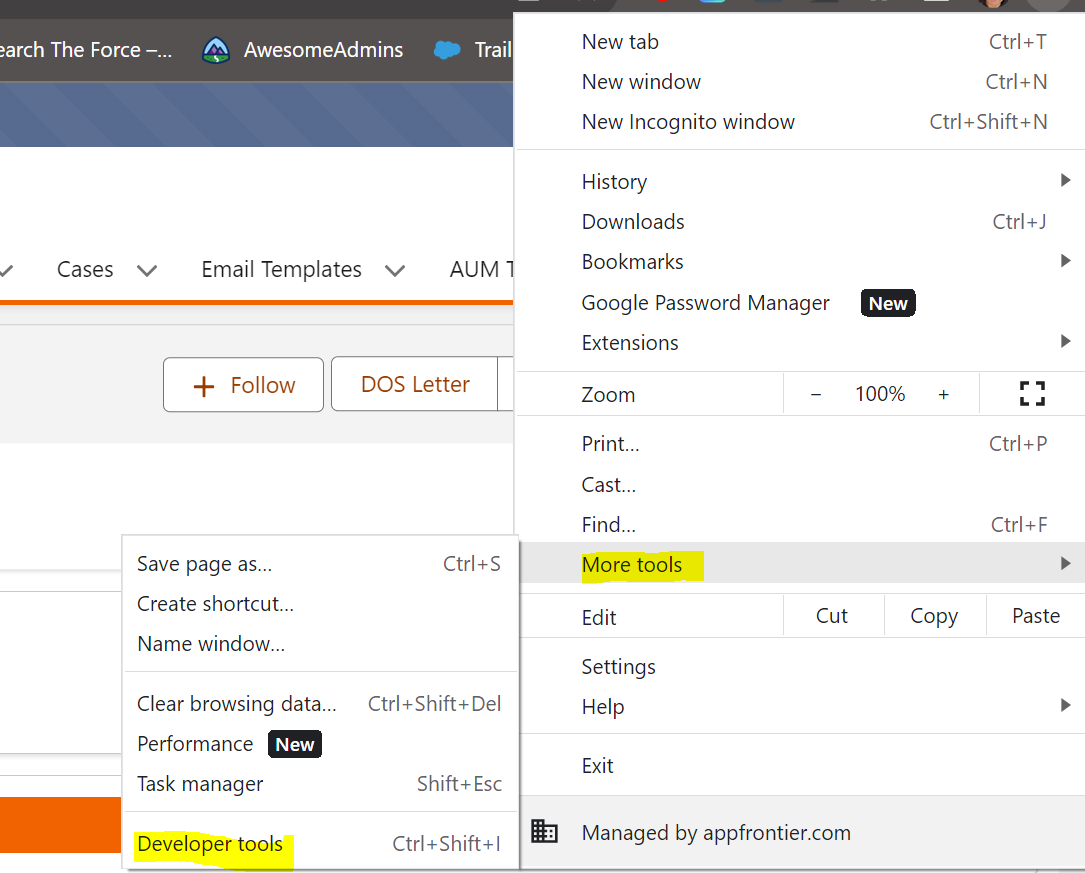Click the DOS Letter button
Screen dimensions: 1085x873
414,385
